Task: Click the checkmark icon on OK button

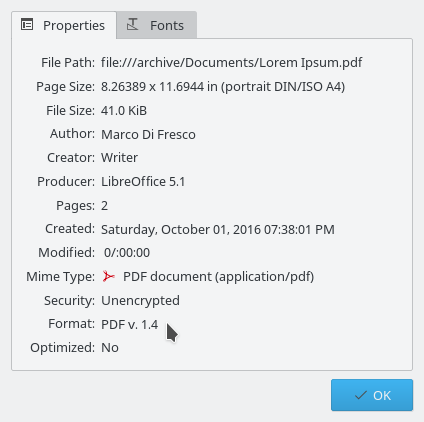Action: tap(361, 395)
